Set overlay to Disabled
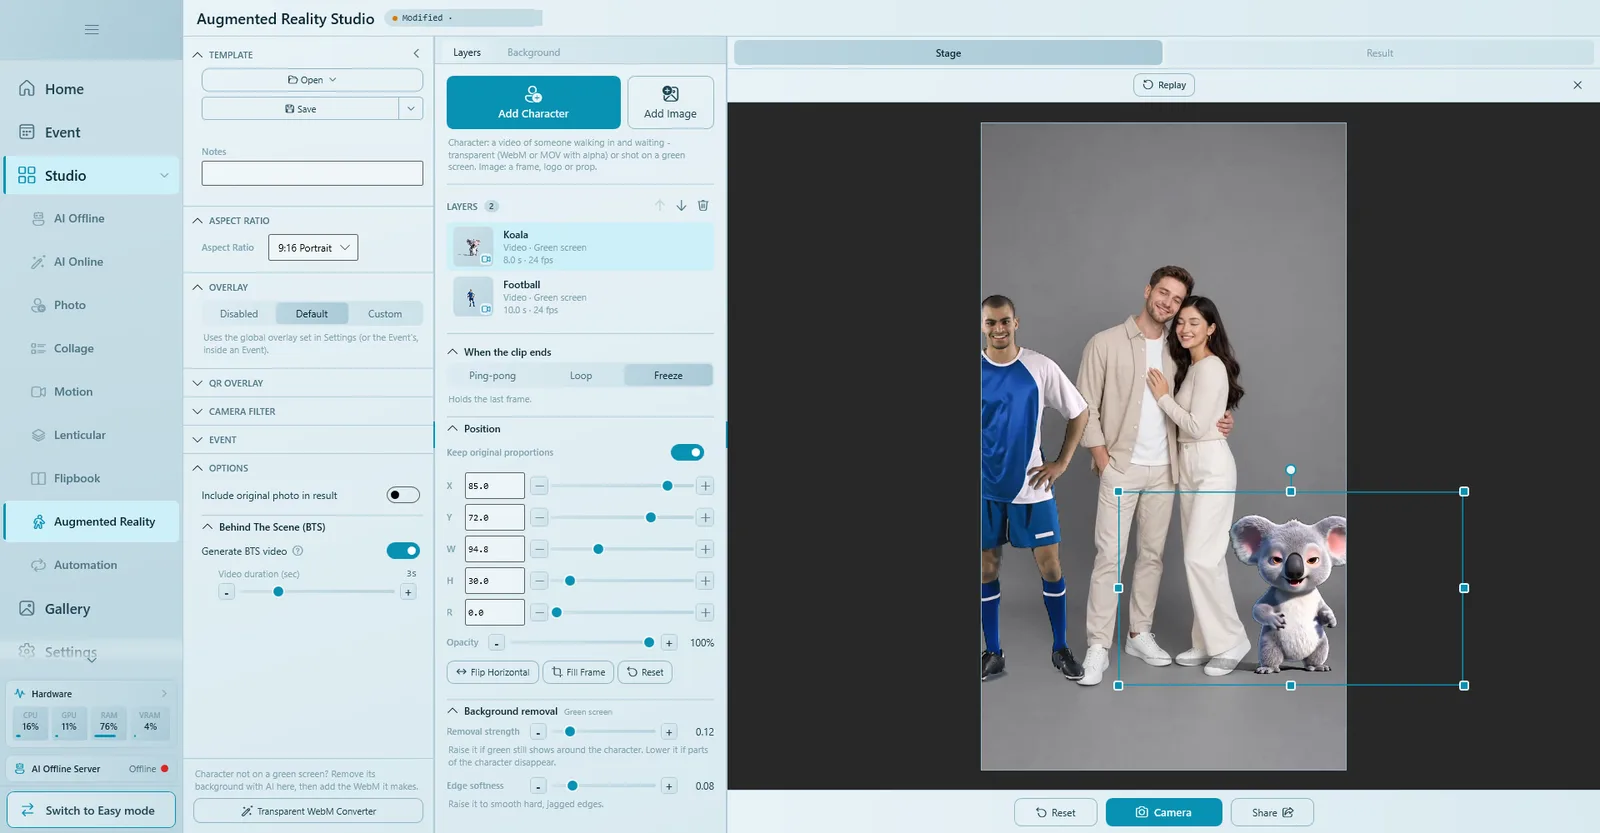This screenshot has width=1600, height=833. (239, 314)
